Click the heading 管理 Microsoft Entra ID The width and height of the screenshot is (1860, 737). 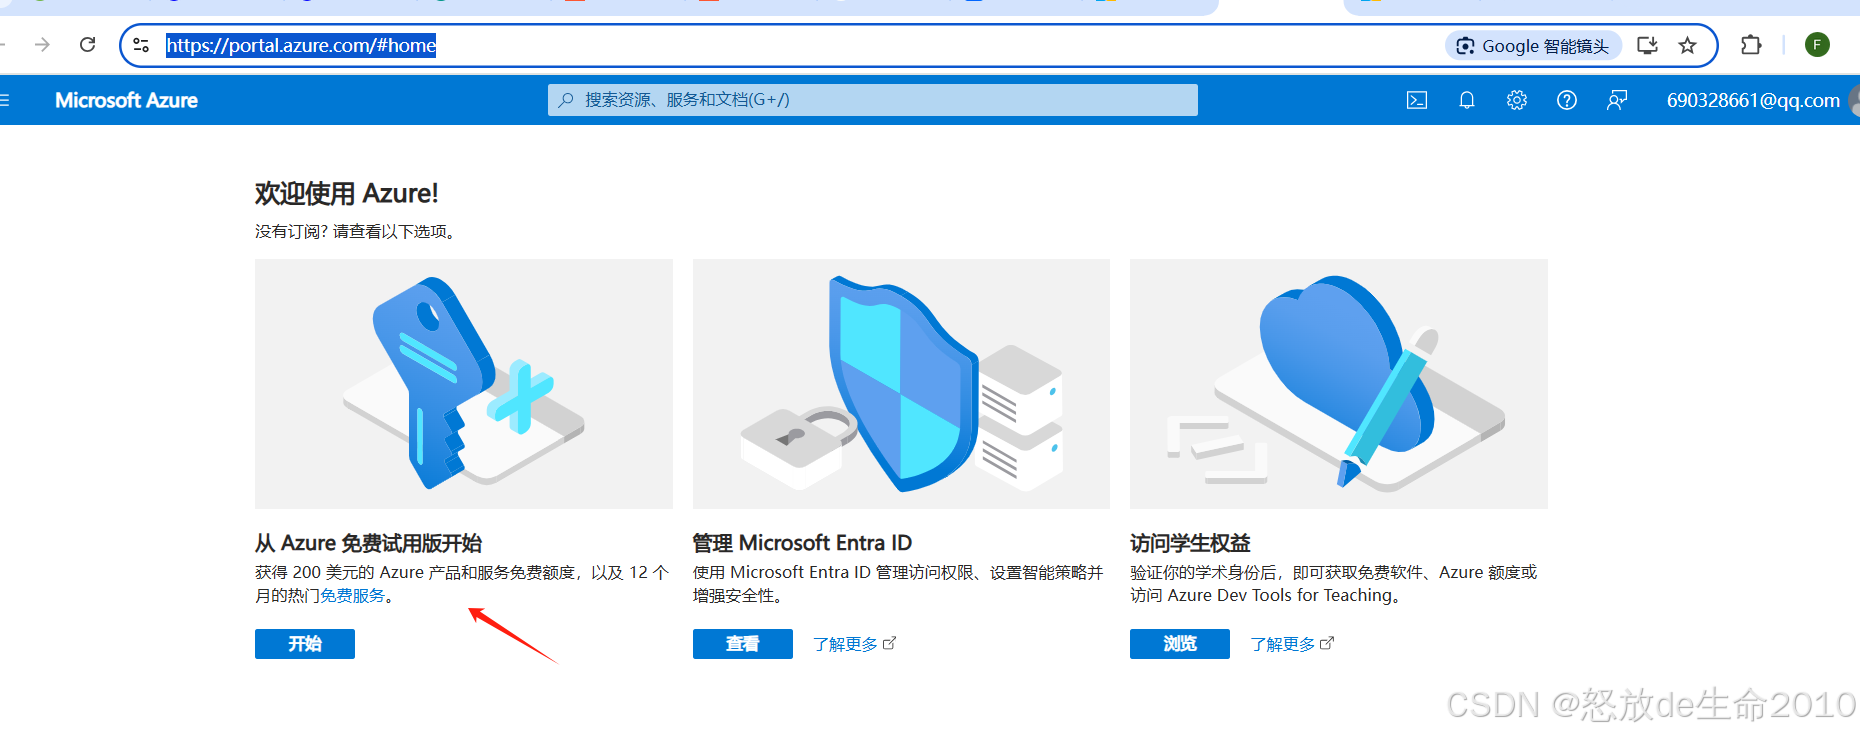coord(802,543)
